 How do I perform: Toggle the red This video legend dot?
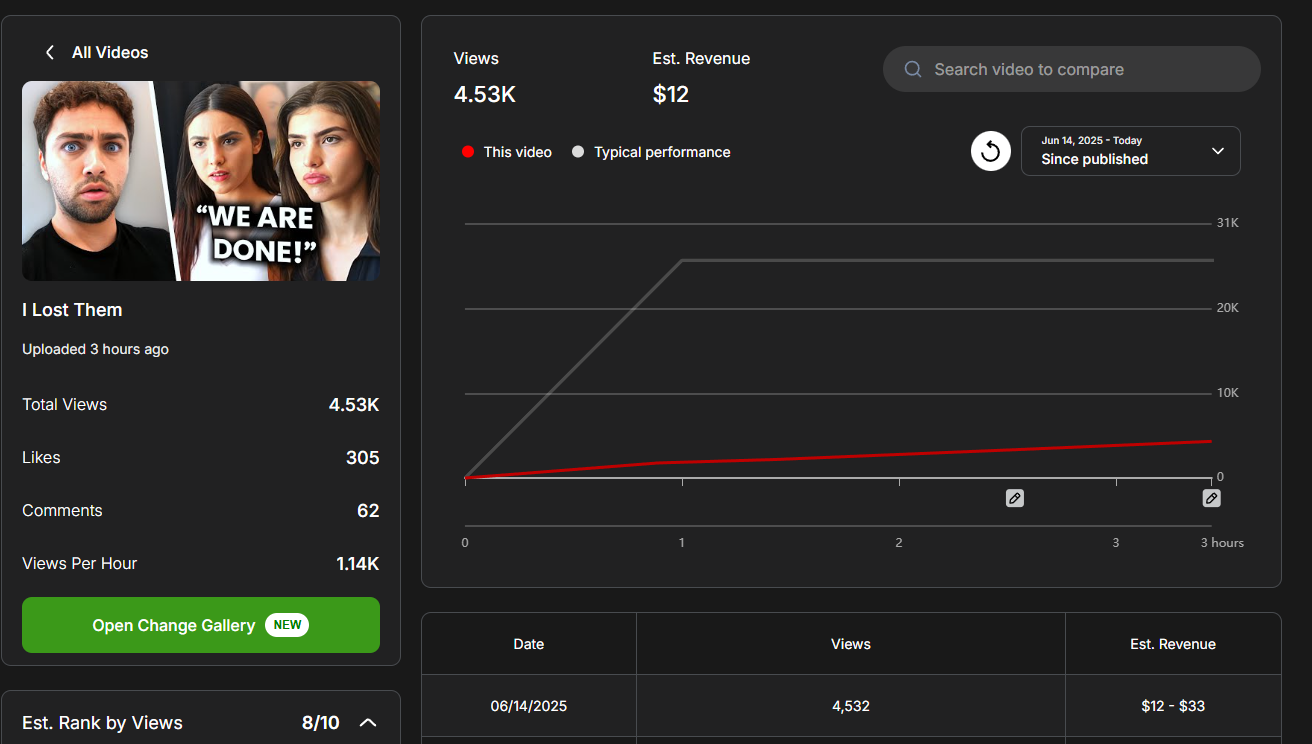coord(467,152)
